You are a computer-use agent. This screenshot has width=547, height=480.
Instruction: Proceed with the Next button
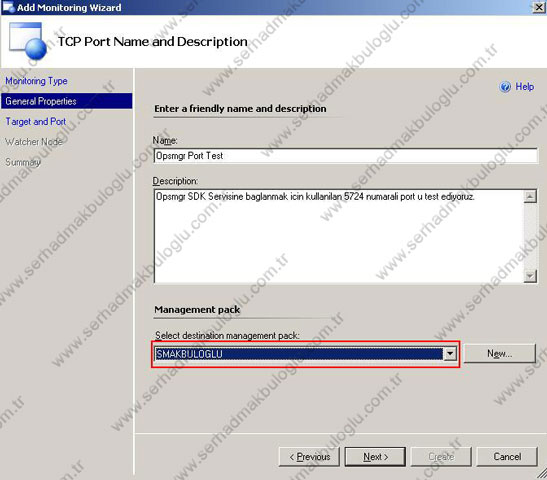pyautogui.click(x=375, y=457)
